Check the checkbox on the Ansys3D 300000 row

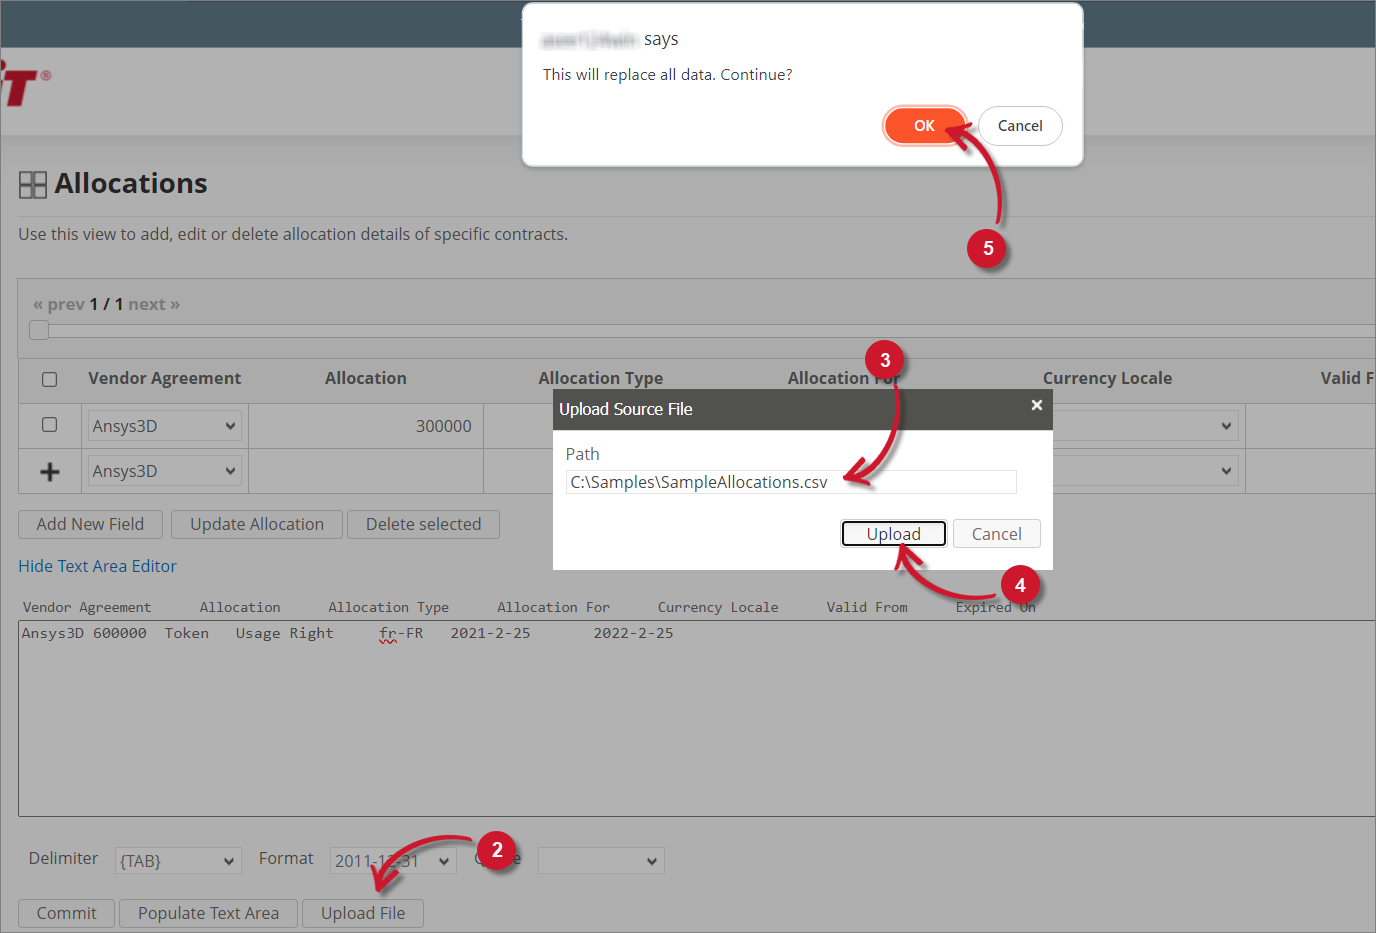point(49,425)
